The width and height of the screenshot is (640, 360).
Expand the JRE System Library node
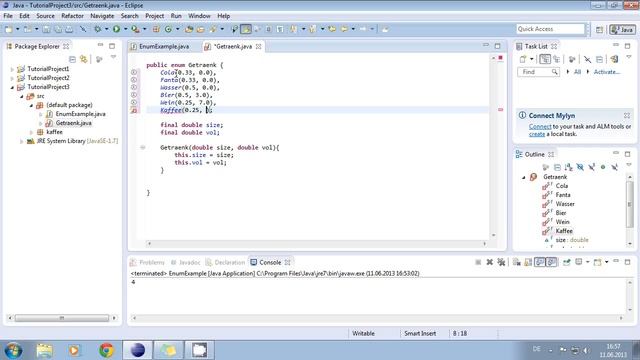click(22, 141)
